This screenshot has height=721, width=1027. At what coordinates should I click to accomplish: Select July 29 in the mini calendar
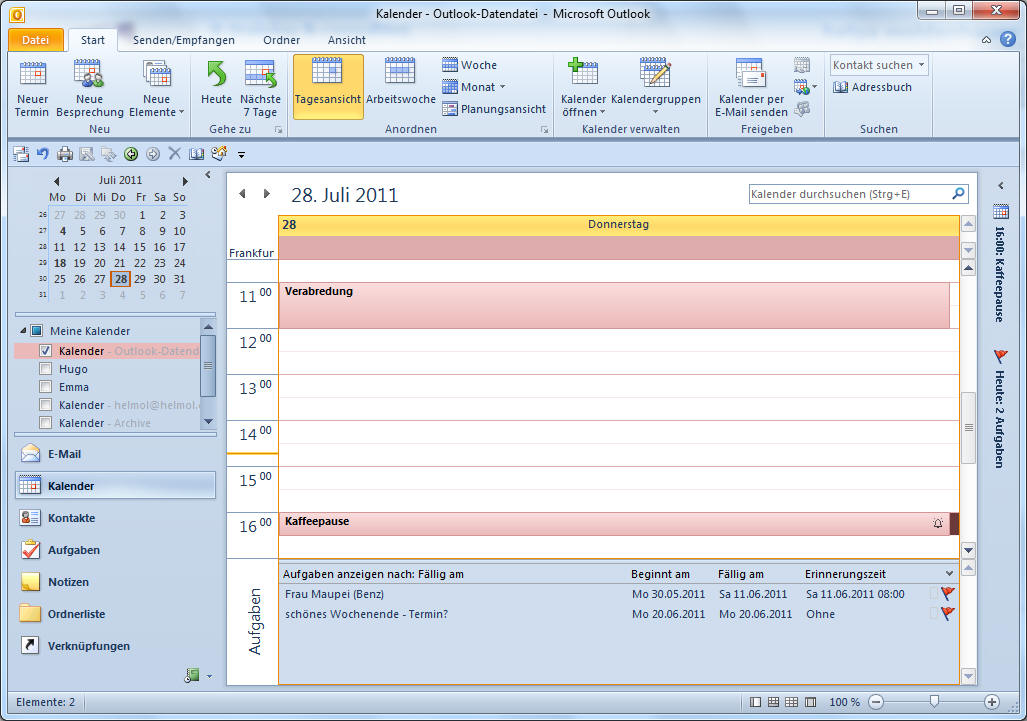(x=140, y=279)
